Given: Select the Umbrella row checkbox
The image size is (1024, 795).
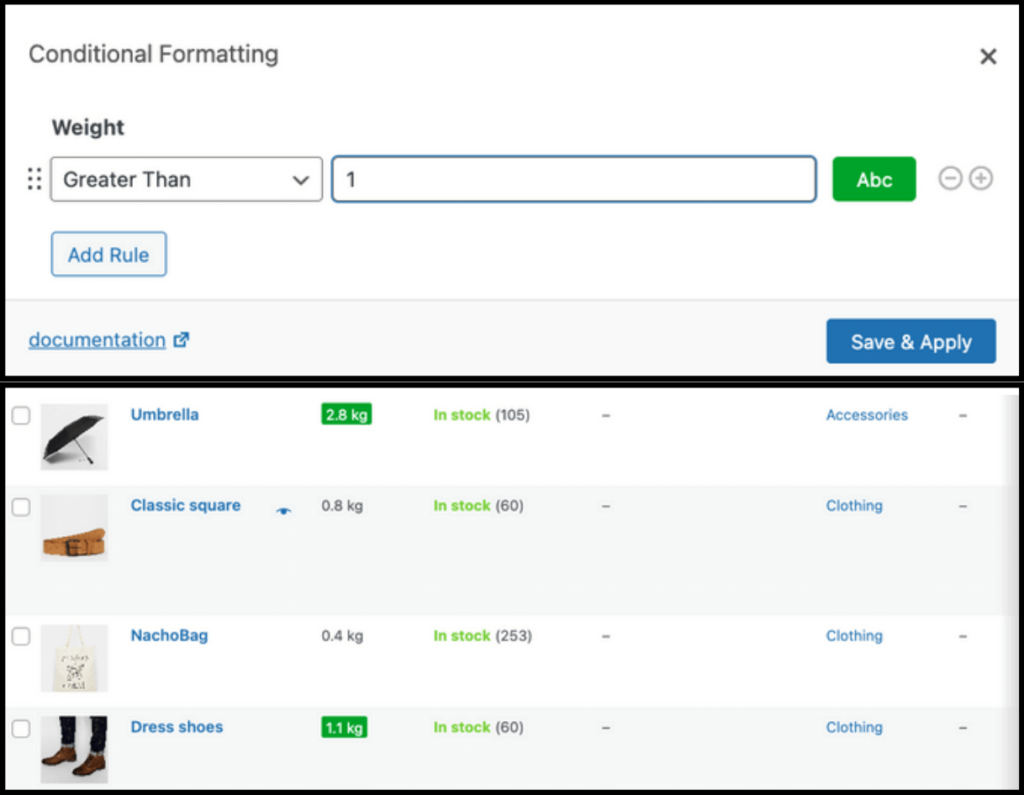Looking at the screenshot, I should click(x=21, y=416).
